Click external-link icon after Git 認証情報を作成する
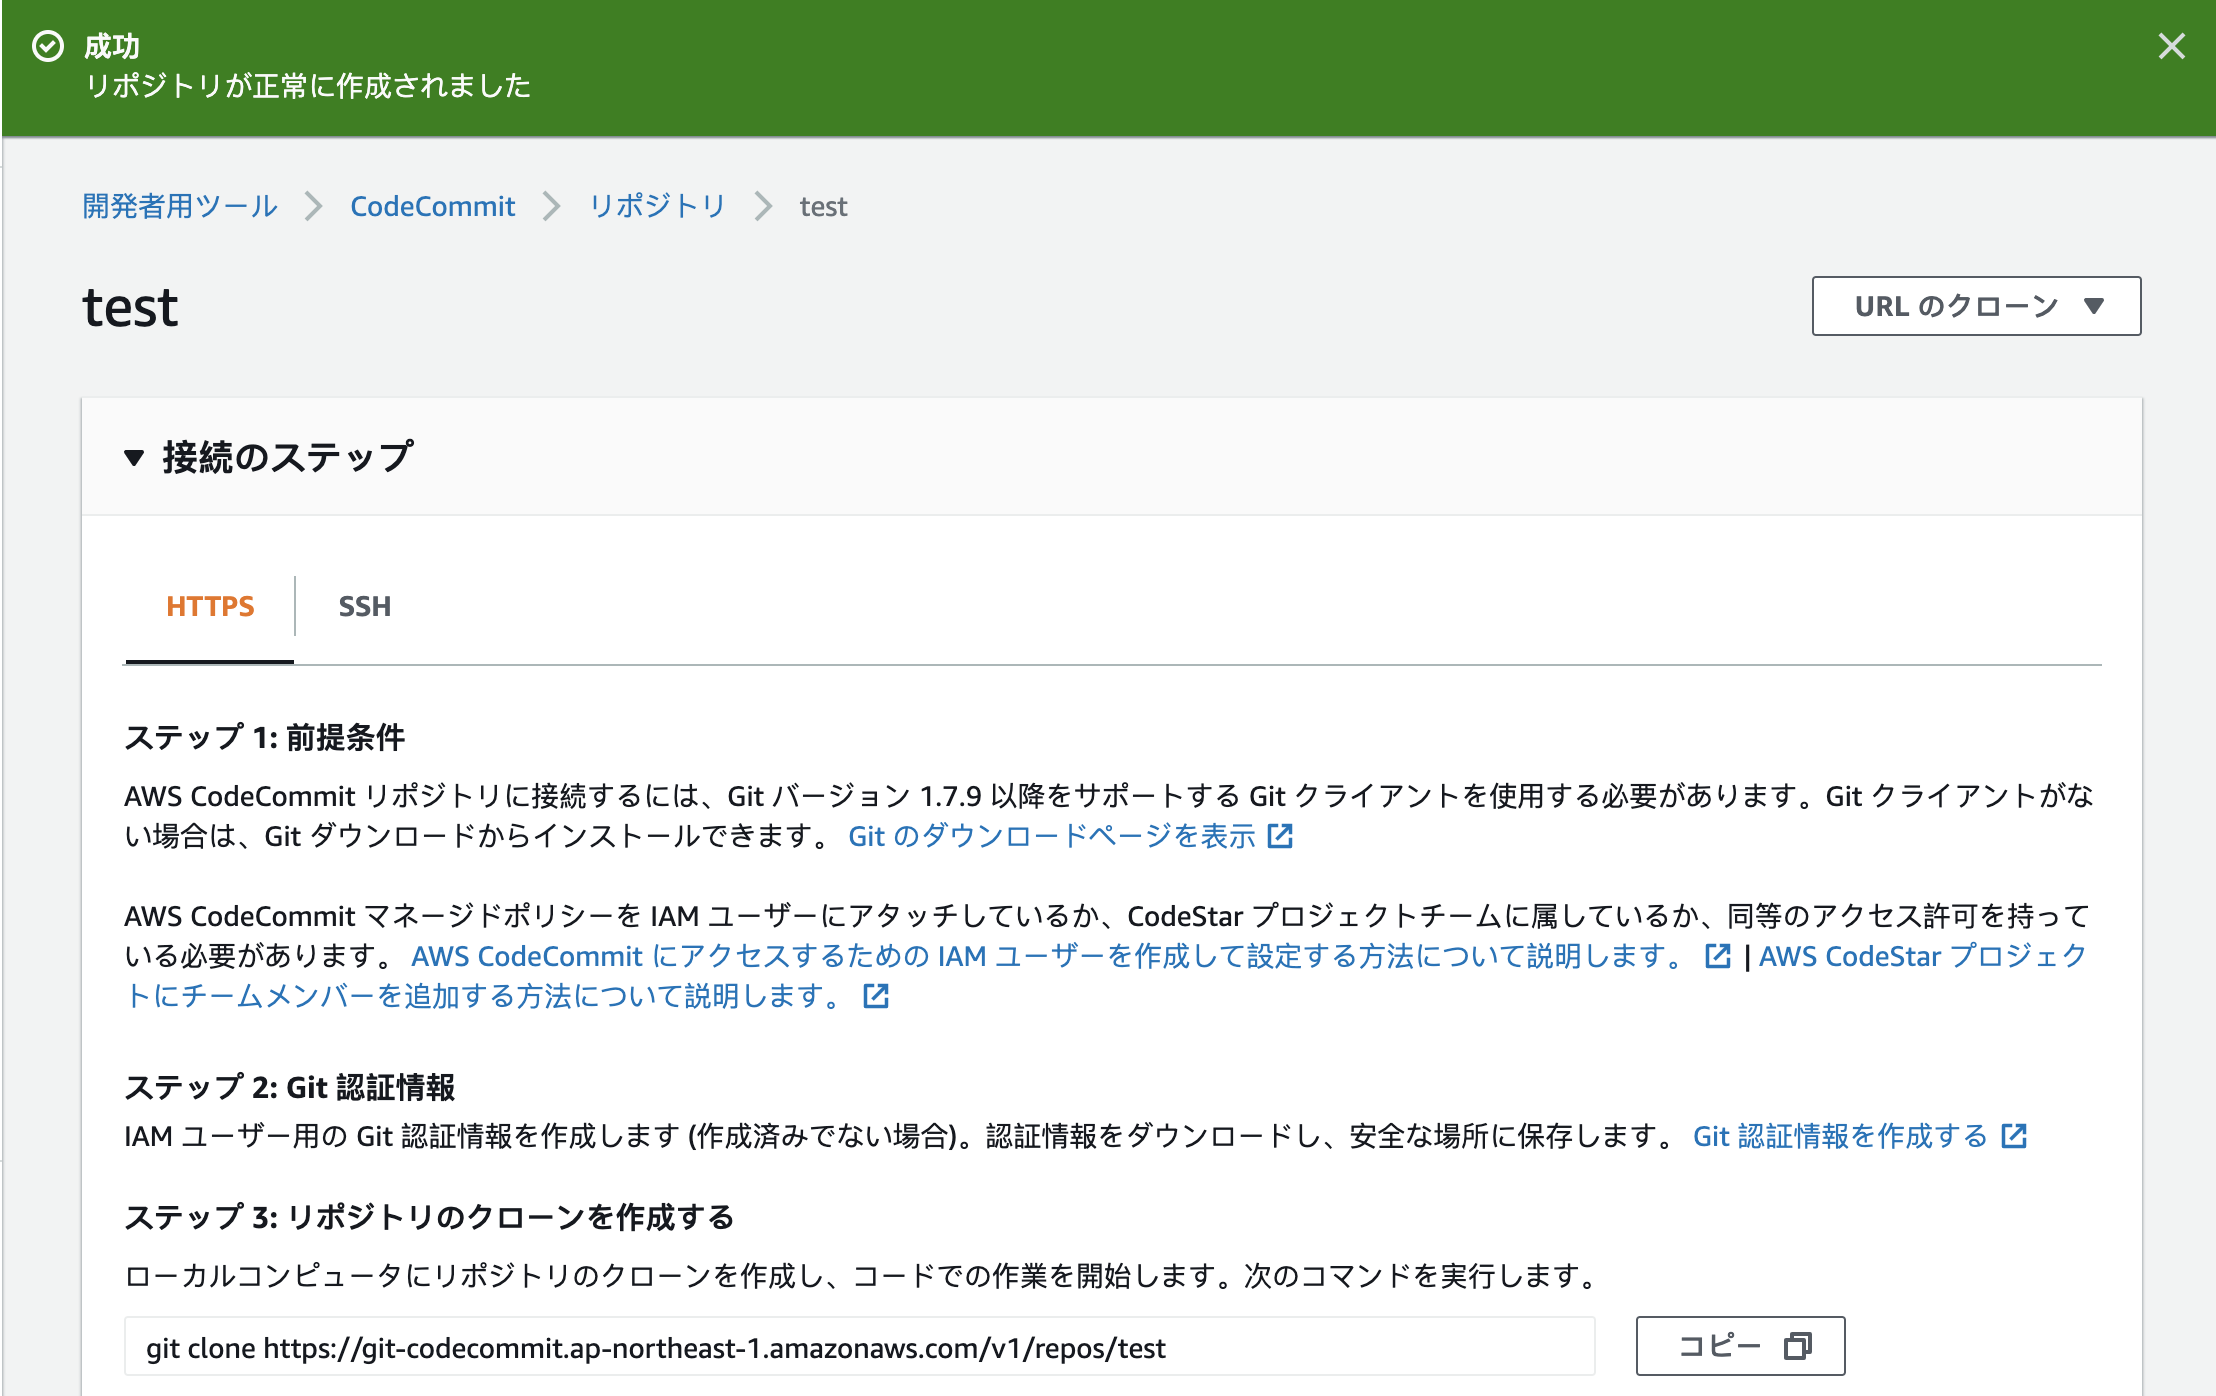2216x1396 pixels. pos(2013,1136)
